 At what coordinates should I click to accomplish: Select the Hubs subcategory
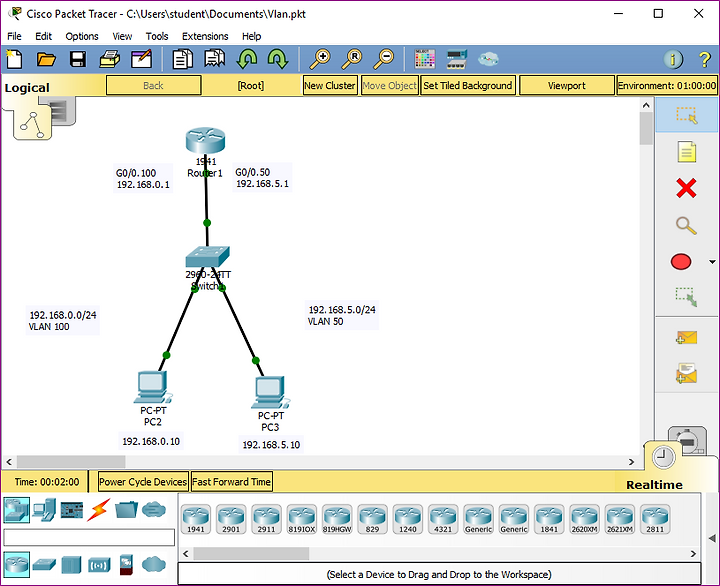(72, 564)
